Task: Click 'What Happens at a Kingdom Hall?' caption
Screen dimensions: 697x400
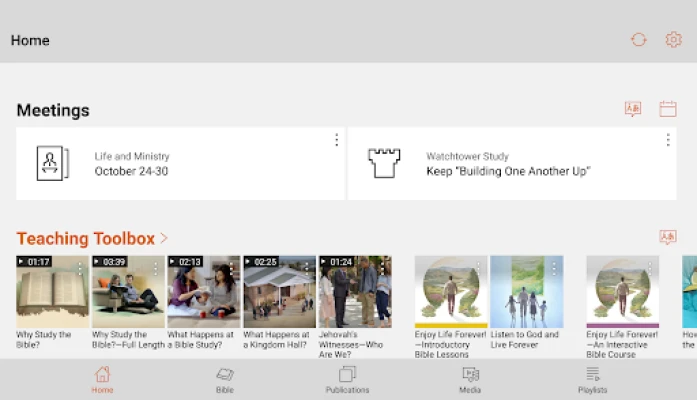Action: pos(276,340)
